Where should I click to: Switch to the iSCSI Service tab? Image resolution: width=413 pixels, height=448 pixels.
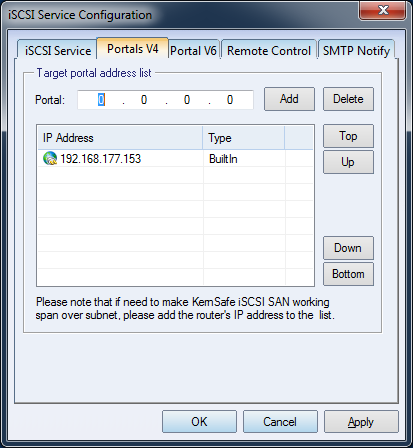[57, 50]
